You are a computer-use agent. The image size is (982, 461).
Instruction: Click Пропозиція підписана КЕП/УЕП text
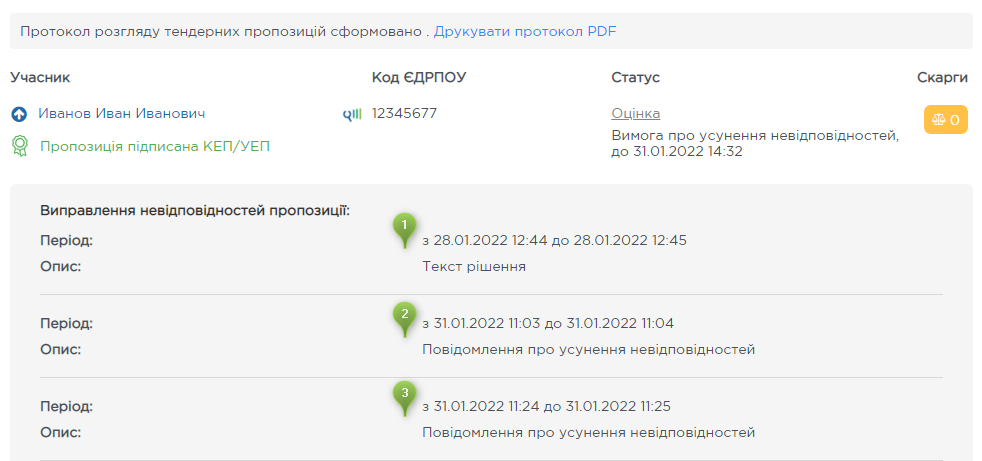pos(155,146)
